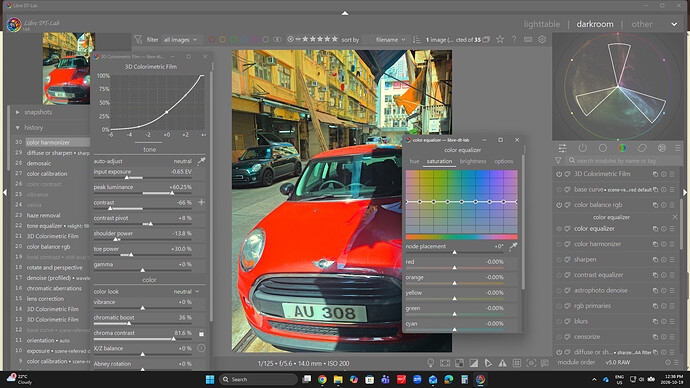Screen dimensions: 690x388
Task: Click the star overlay icon in top bar
Action: point(500,40)
